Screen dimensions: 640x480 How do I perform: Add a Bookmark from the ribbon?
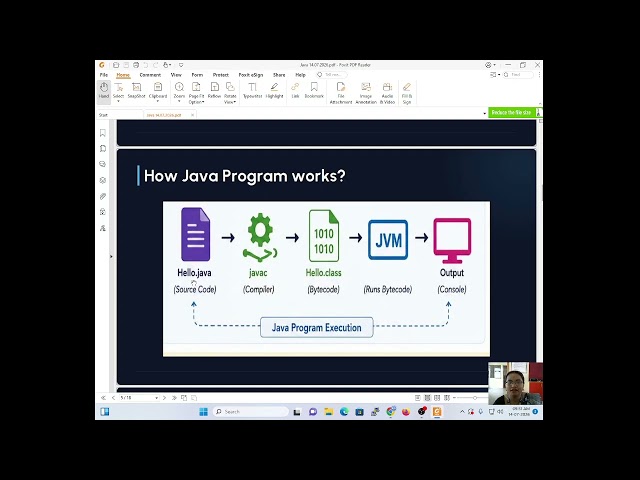(314, 91)
